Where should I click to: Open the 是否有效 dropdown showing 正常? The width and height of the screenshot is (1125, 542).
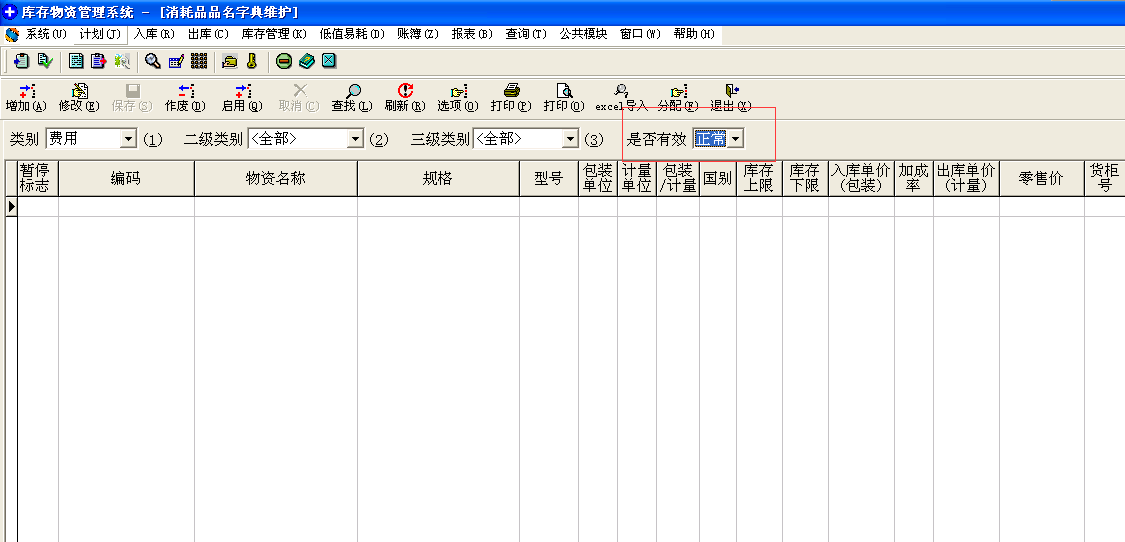pos(735,139)
